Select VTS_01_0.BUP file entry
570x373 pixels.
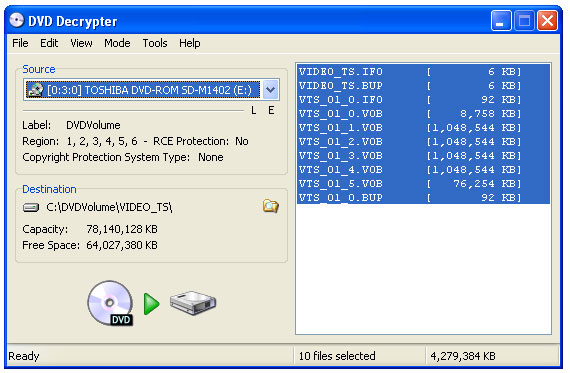(x=424, y=197)
